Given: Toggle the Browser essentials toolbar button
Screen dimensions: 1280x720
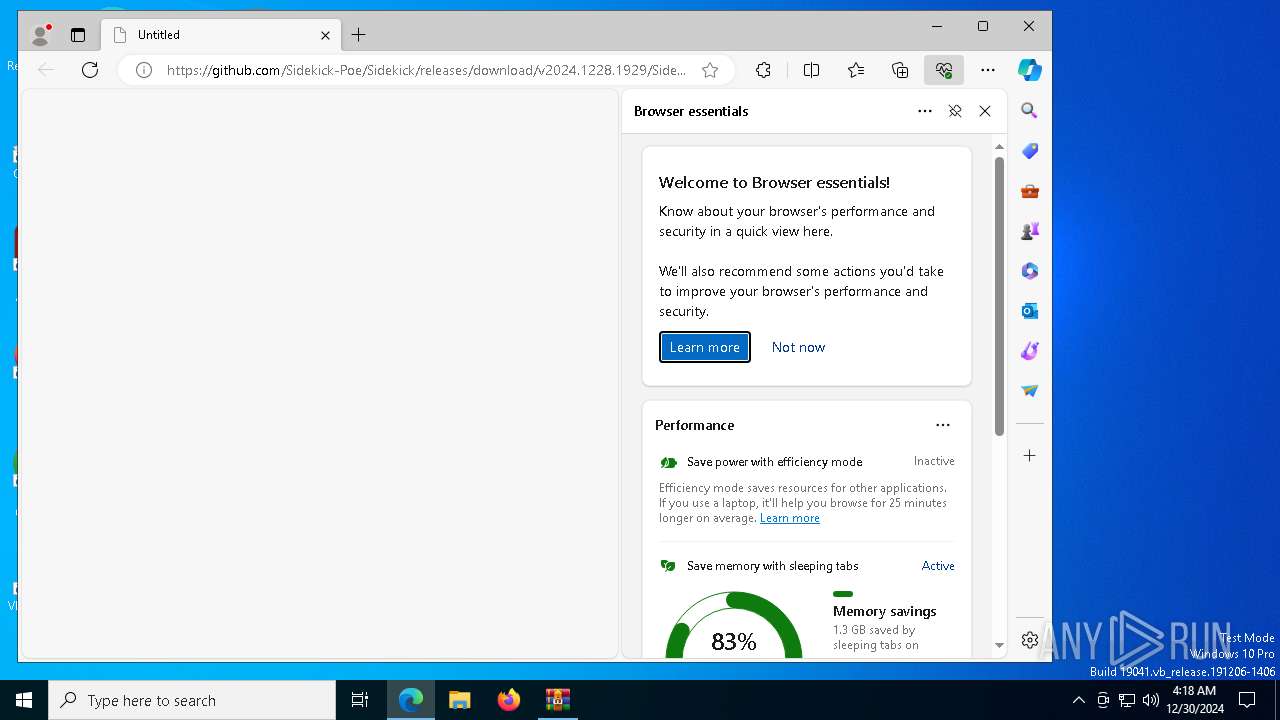Looking at the screenshot, I should coord(944,70).
